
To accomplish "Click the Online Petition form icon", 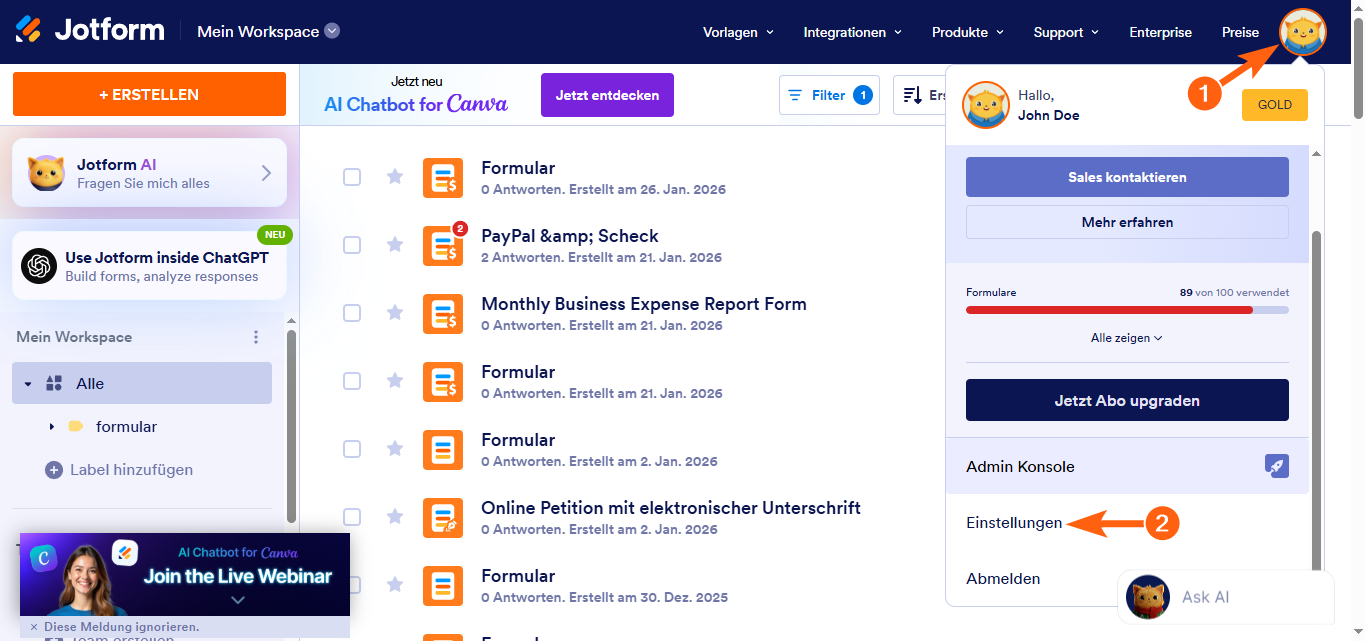I will [x=442, y=518].
